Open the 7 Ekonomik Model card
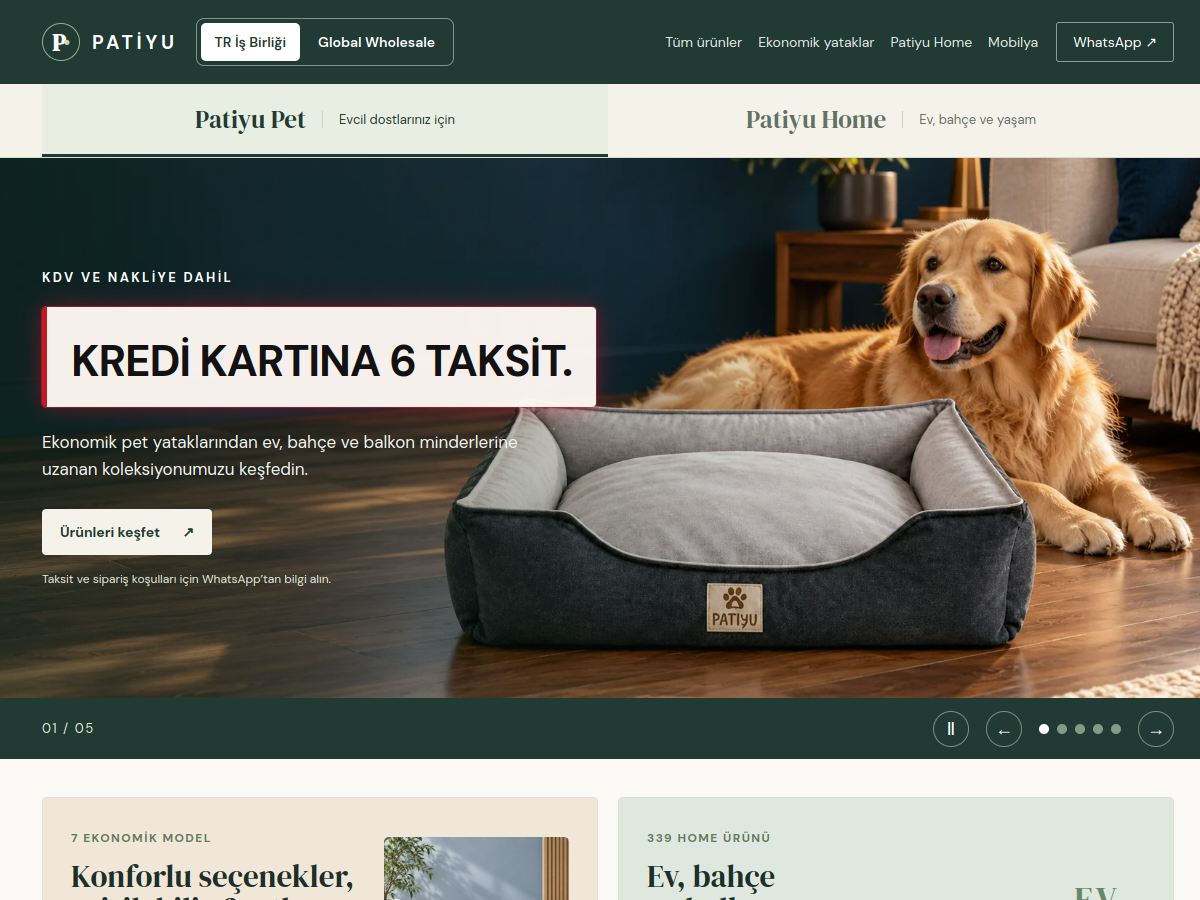The width and height of the screenshot is (1200, 900). point(320,848)
